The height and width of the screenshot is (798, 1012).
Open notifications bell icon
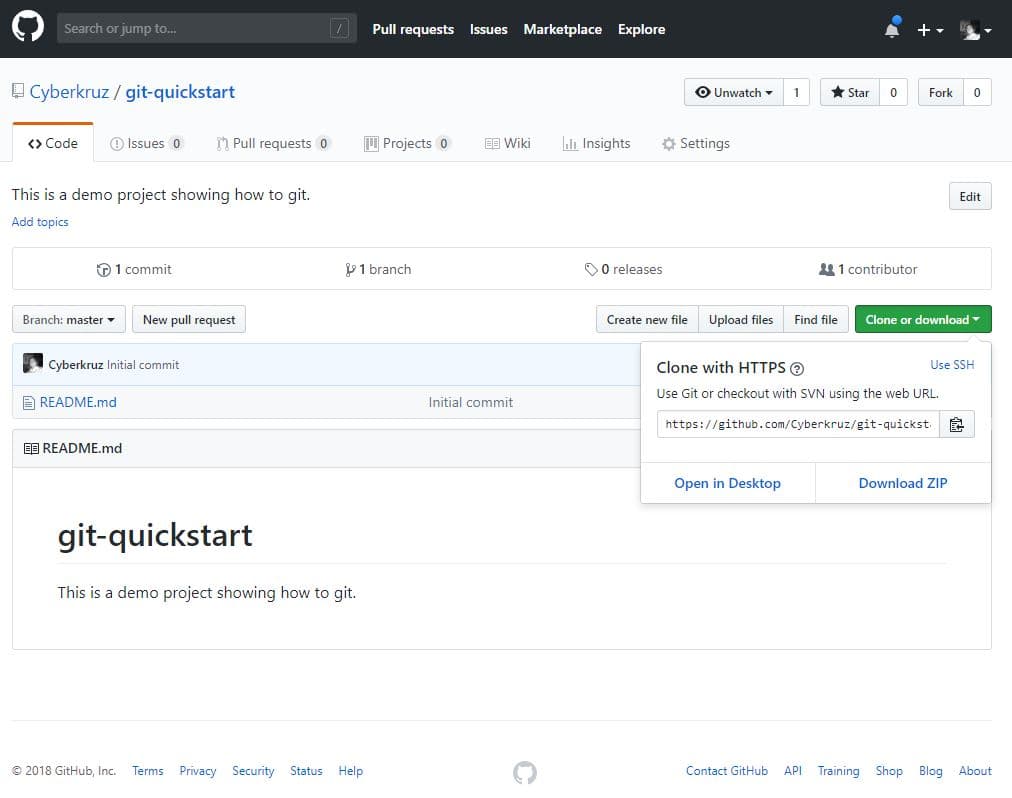coord(892,29)
